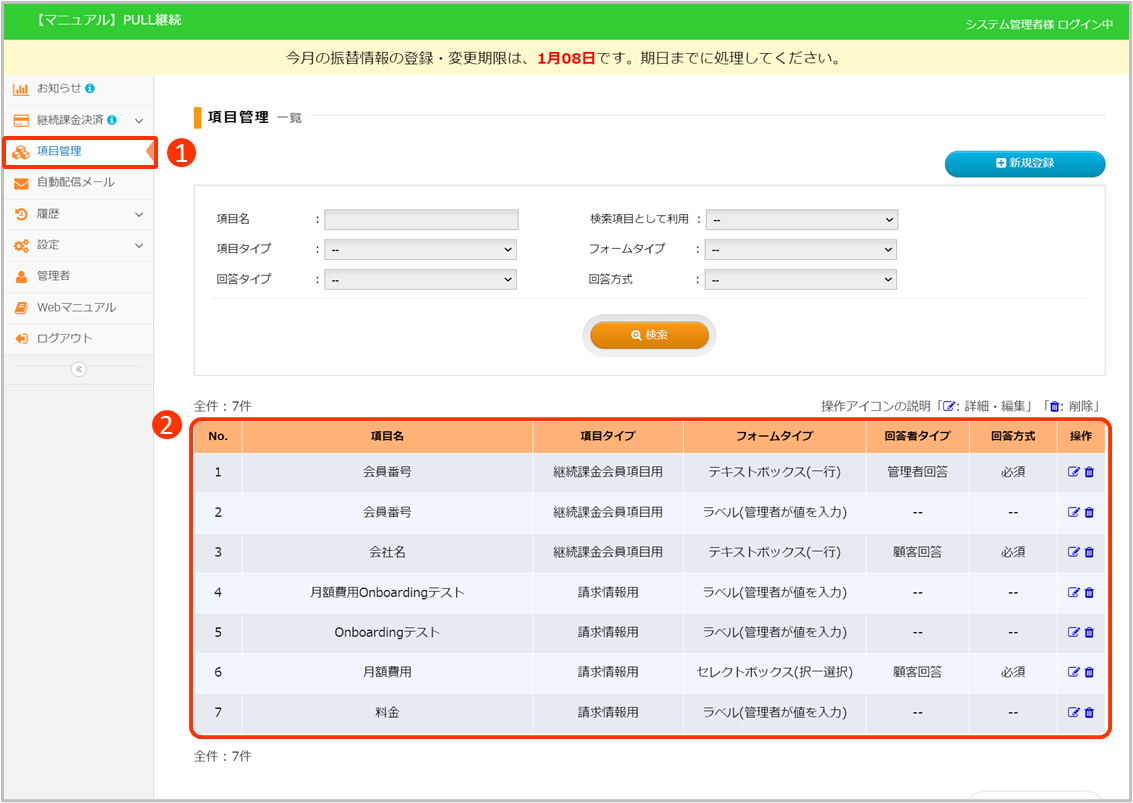Image resolution: width=1133 pixels, height=803 pixels.
Task: Open the フォームタイプ dropdown
Action: click(801, 250)
